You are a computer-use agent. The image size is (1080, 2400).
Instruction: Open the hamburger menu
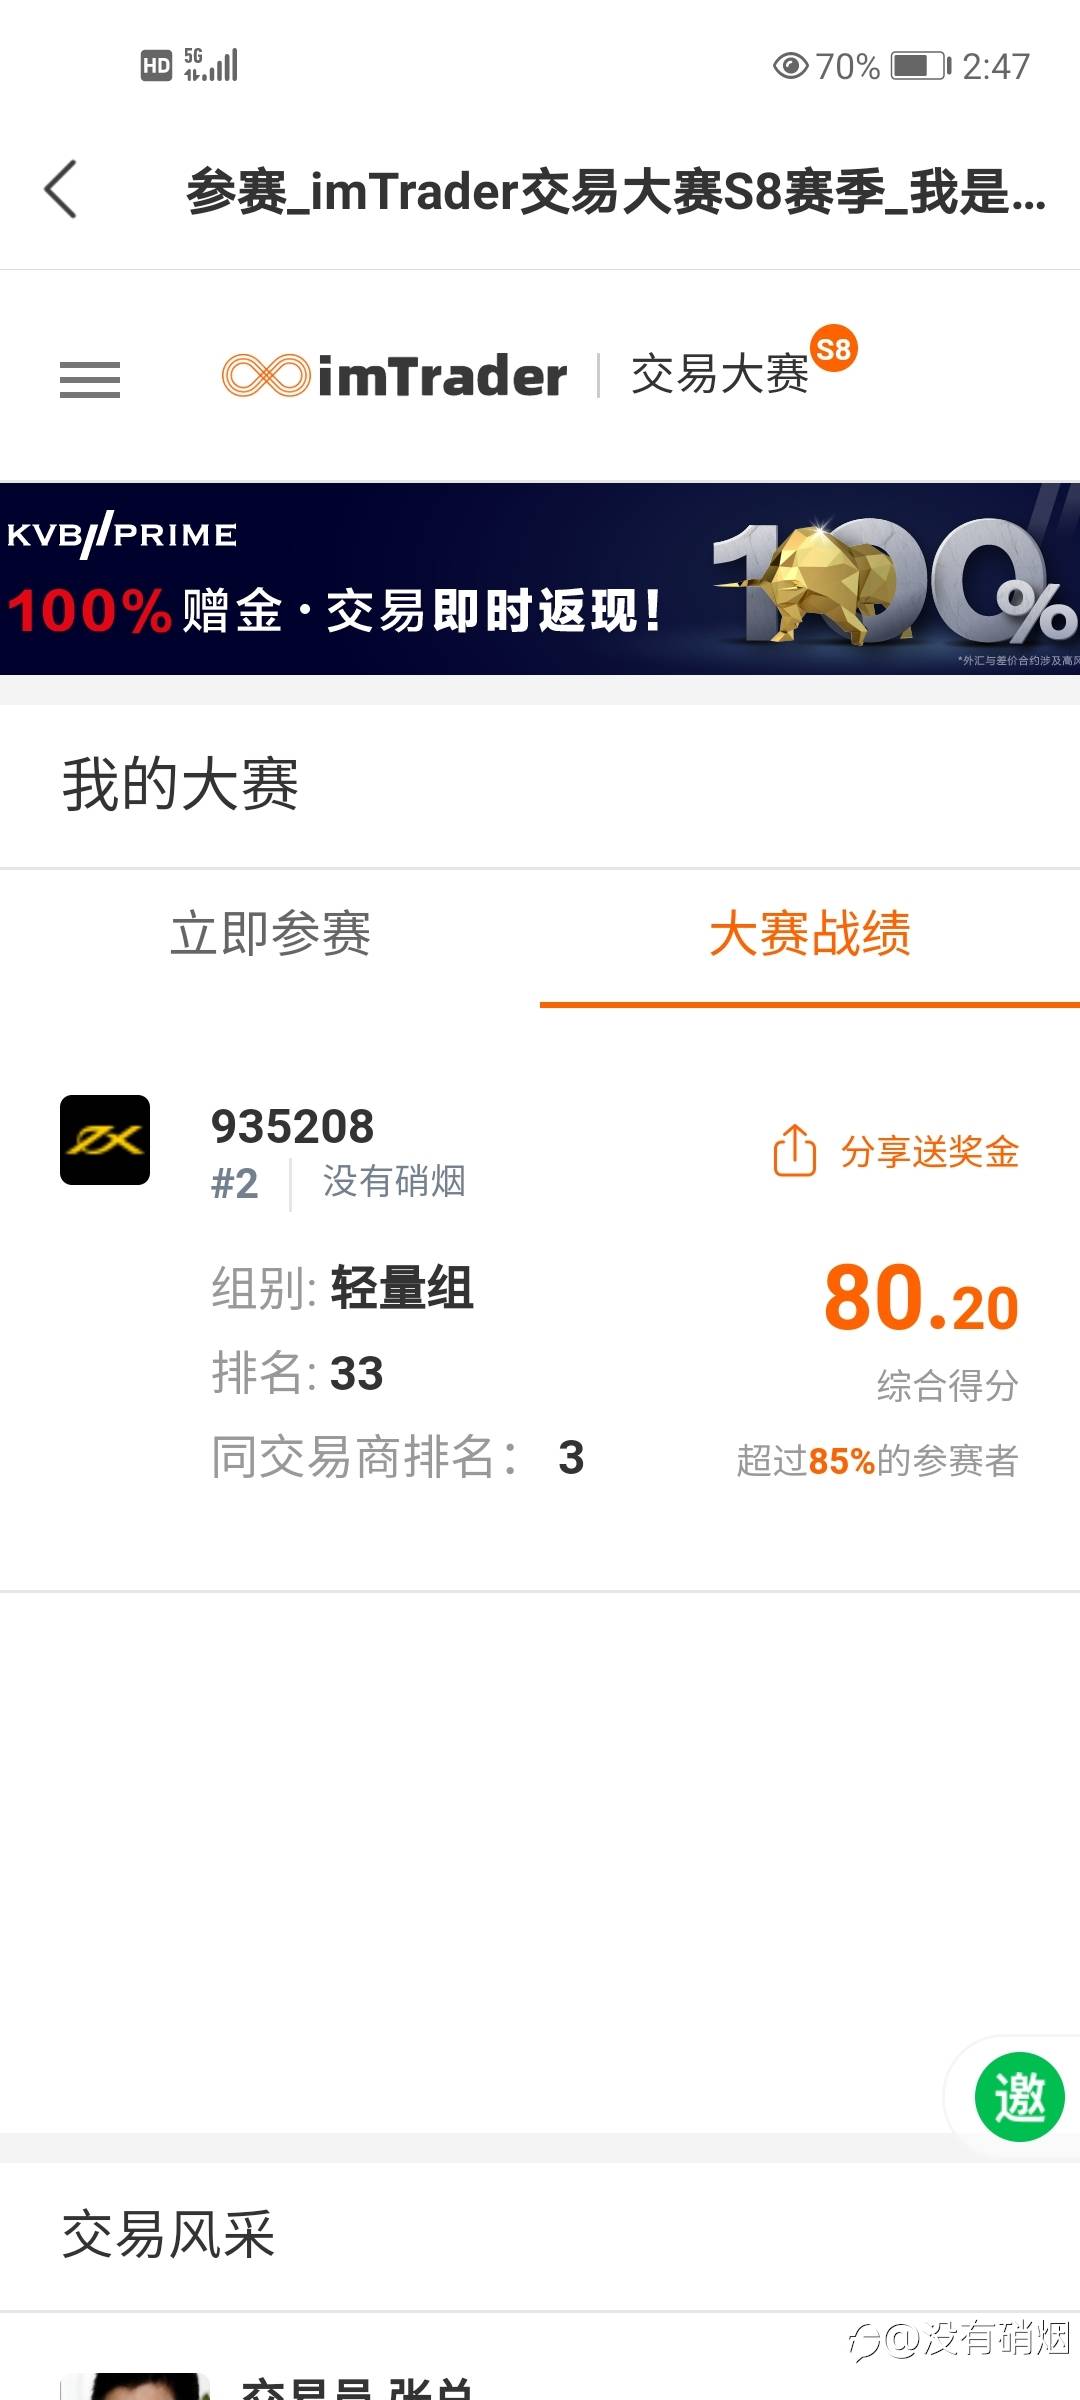90,379
